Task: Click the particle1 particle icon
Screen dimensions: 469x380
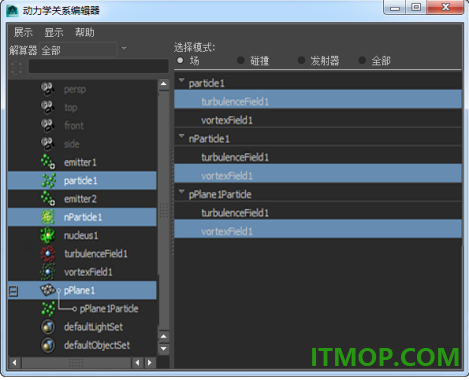Action: tap(48, 181)
